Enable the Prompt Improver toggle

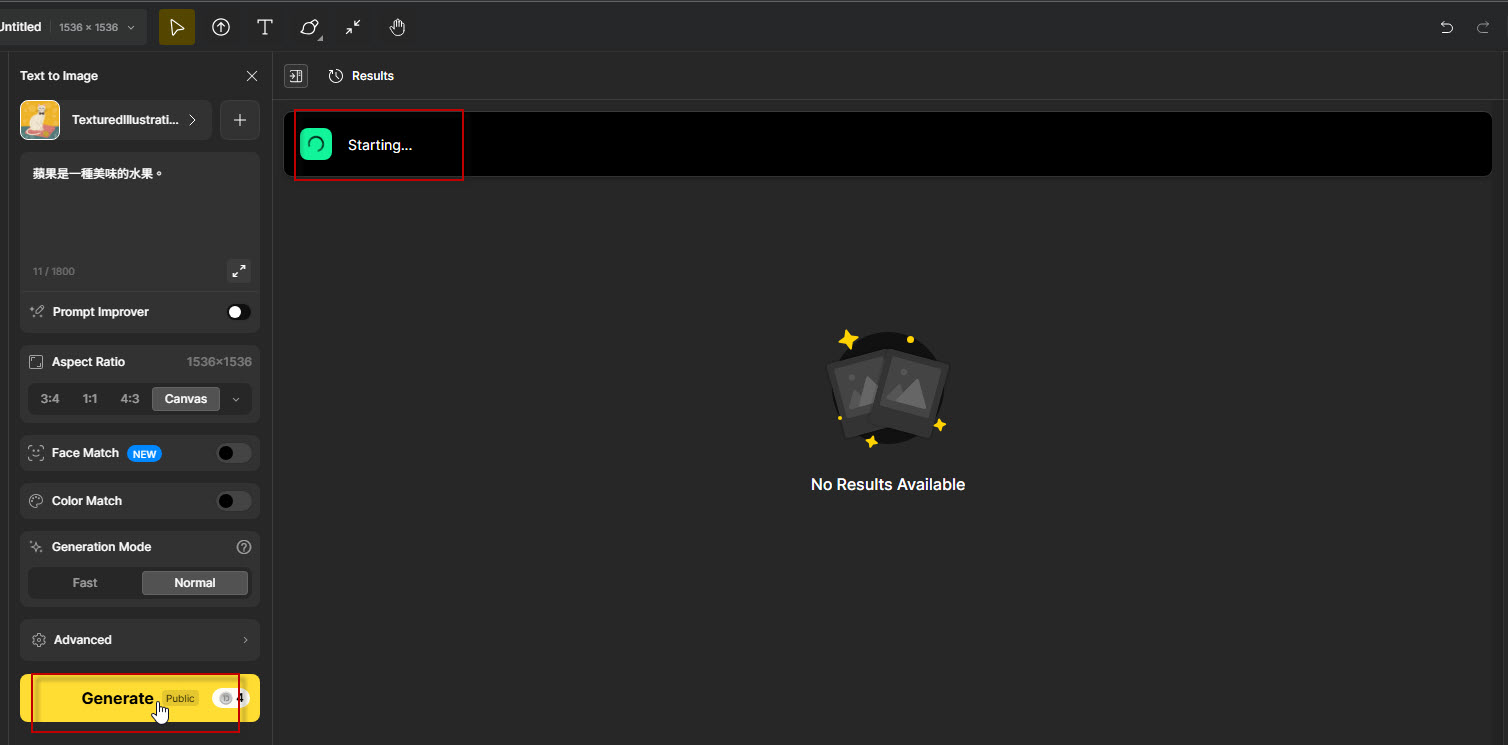click(x=238, y=312)
